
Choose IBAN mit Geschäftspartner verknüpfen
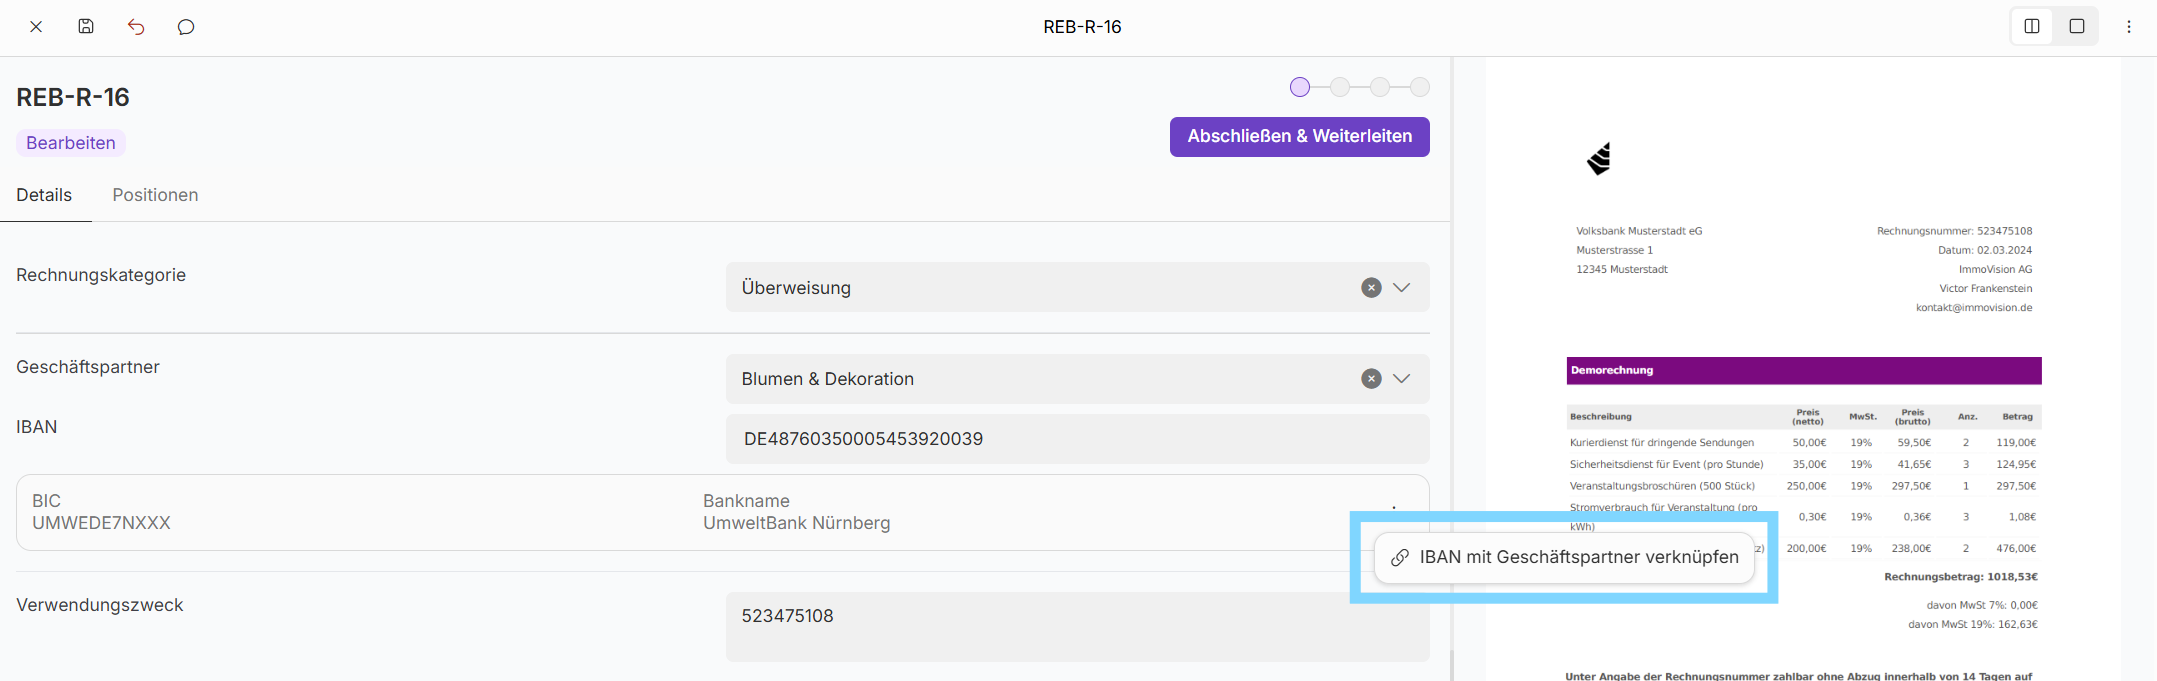[x=1565, y=558]
